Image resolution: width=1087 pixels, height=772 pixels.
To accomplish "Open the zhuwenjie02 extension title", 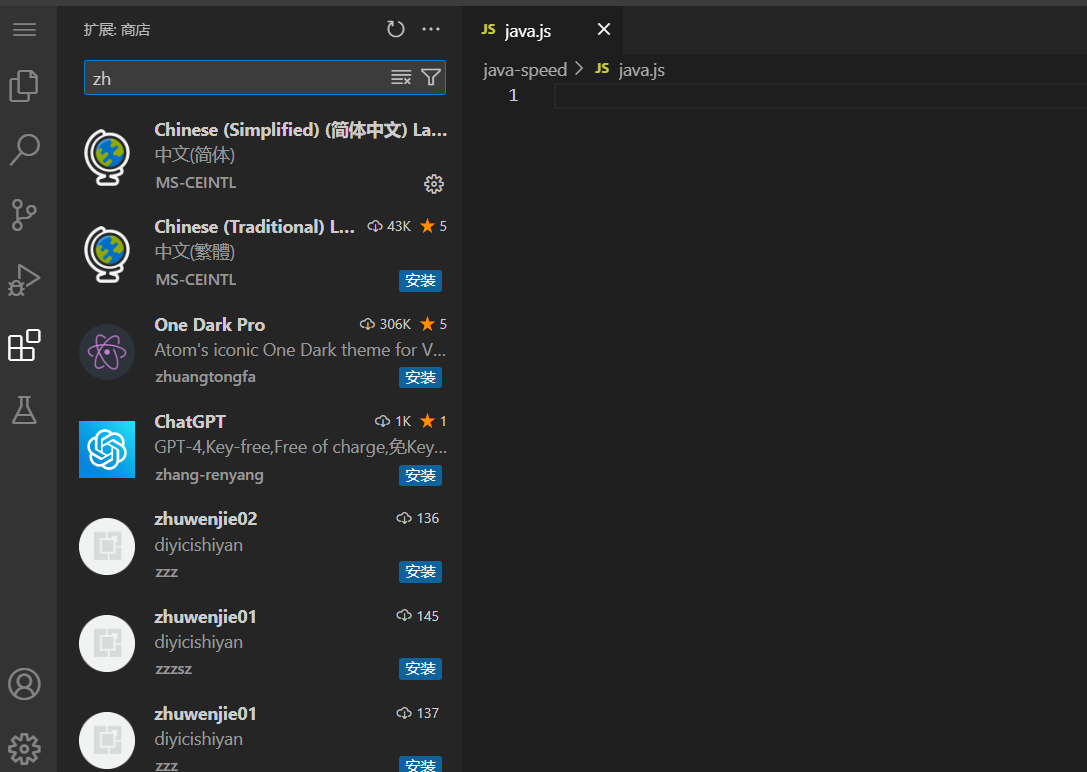I will [x=205, y=519].
